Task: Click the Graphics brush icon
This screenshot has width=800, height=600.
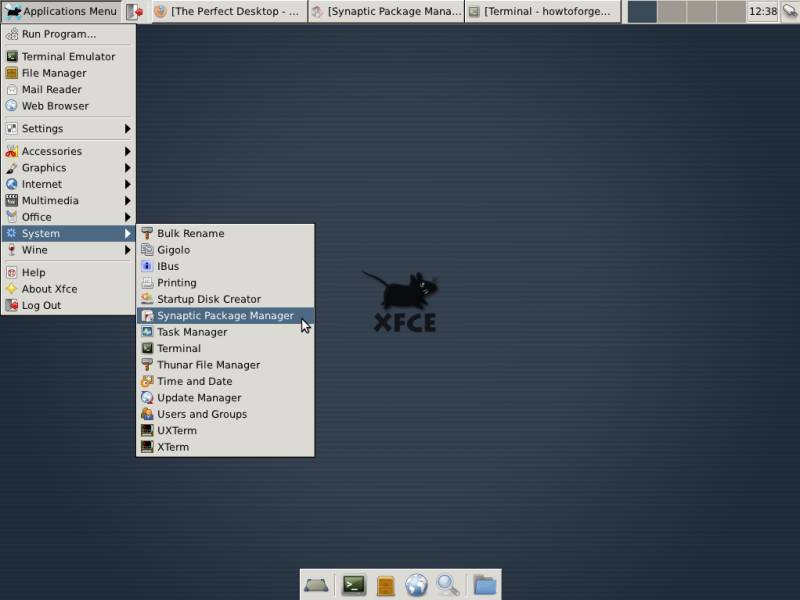Action: click(x=12, y=168)
